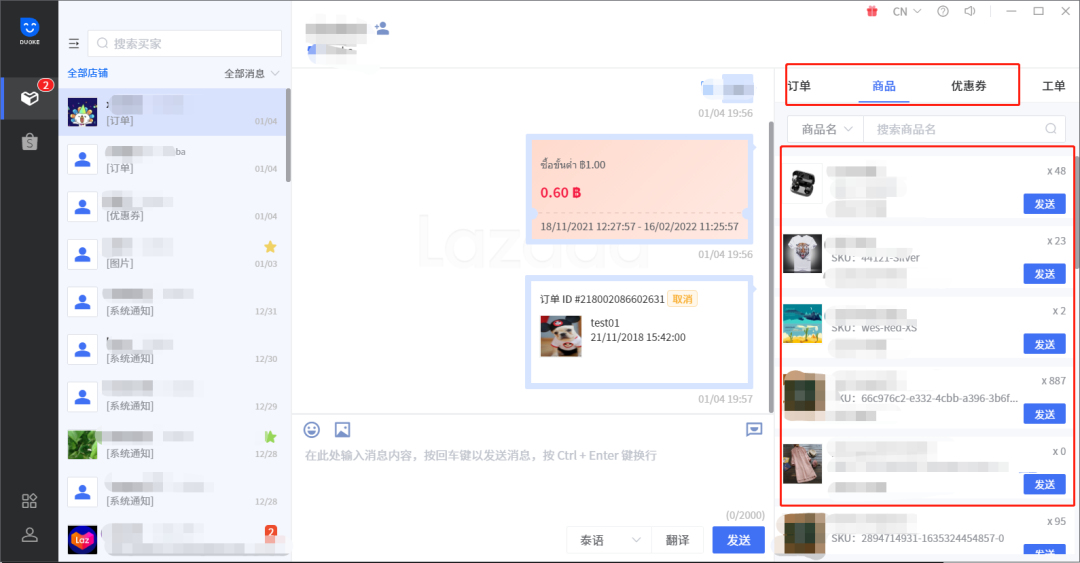Click the red gift icon
This screenshot has width=1080, height=563.
click(x=871, y=11)
